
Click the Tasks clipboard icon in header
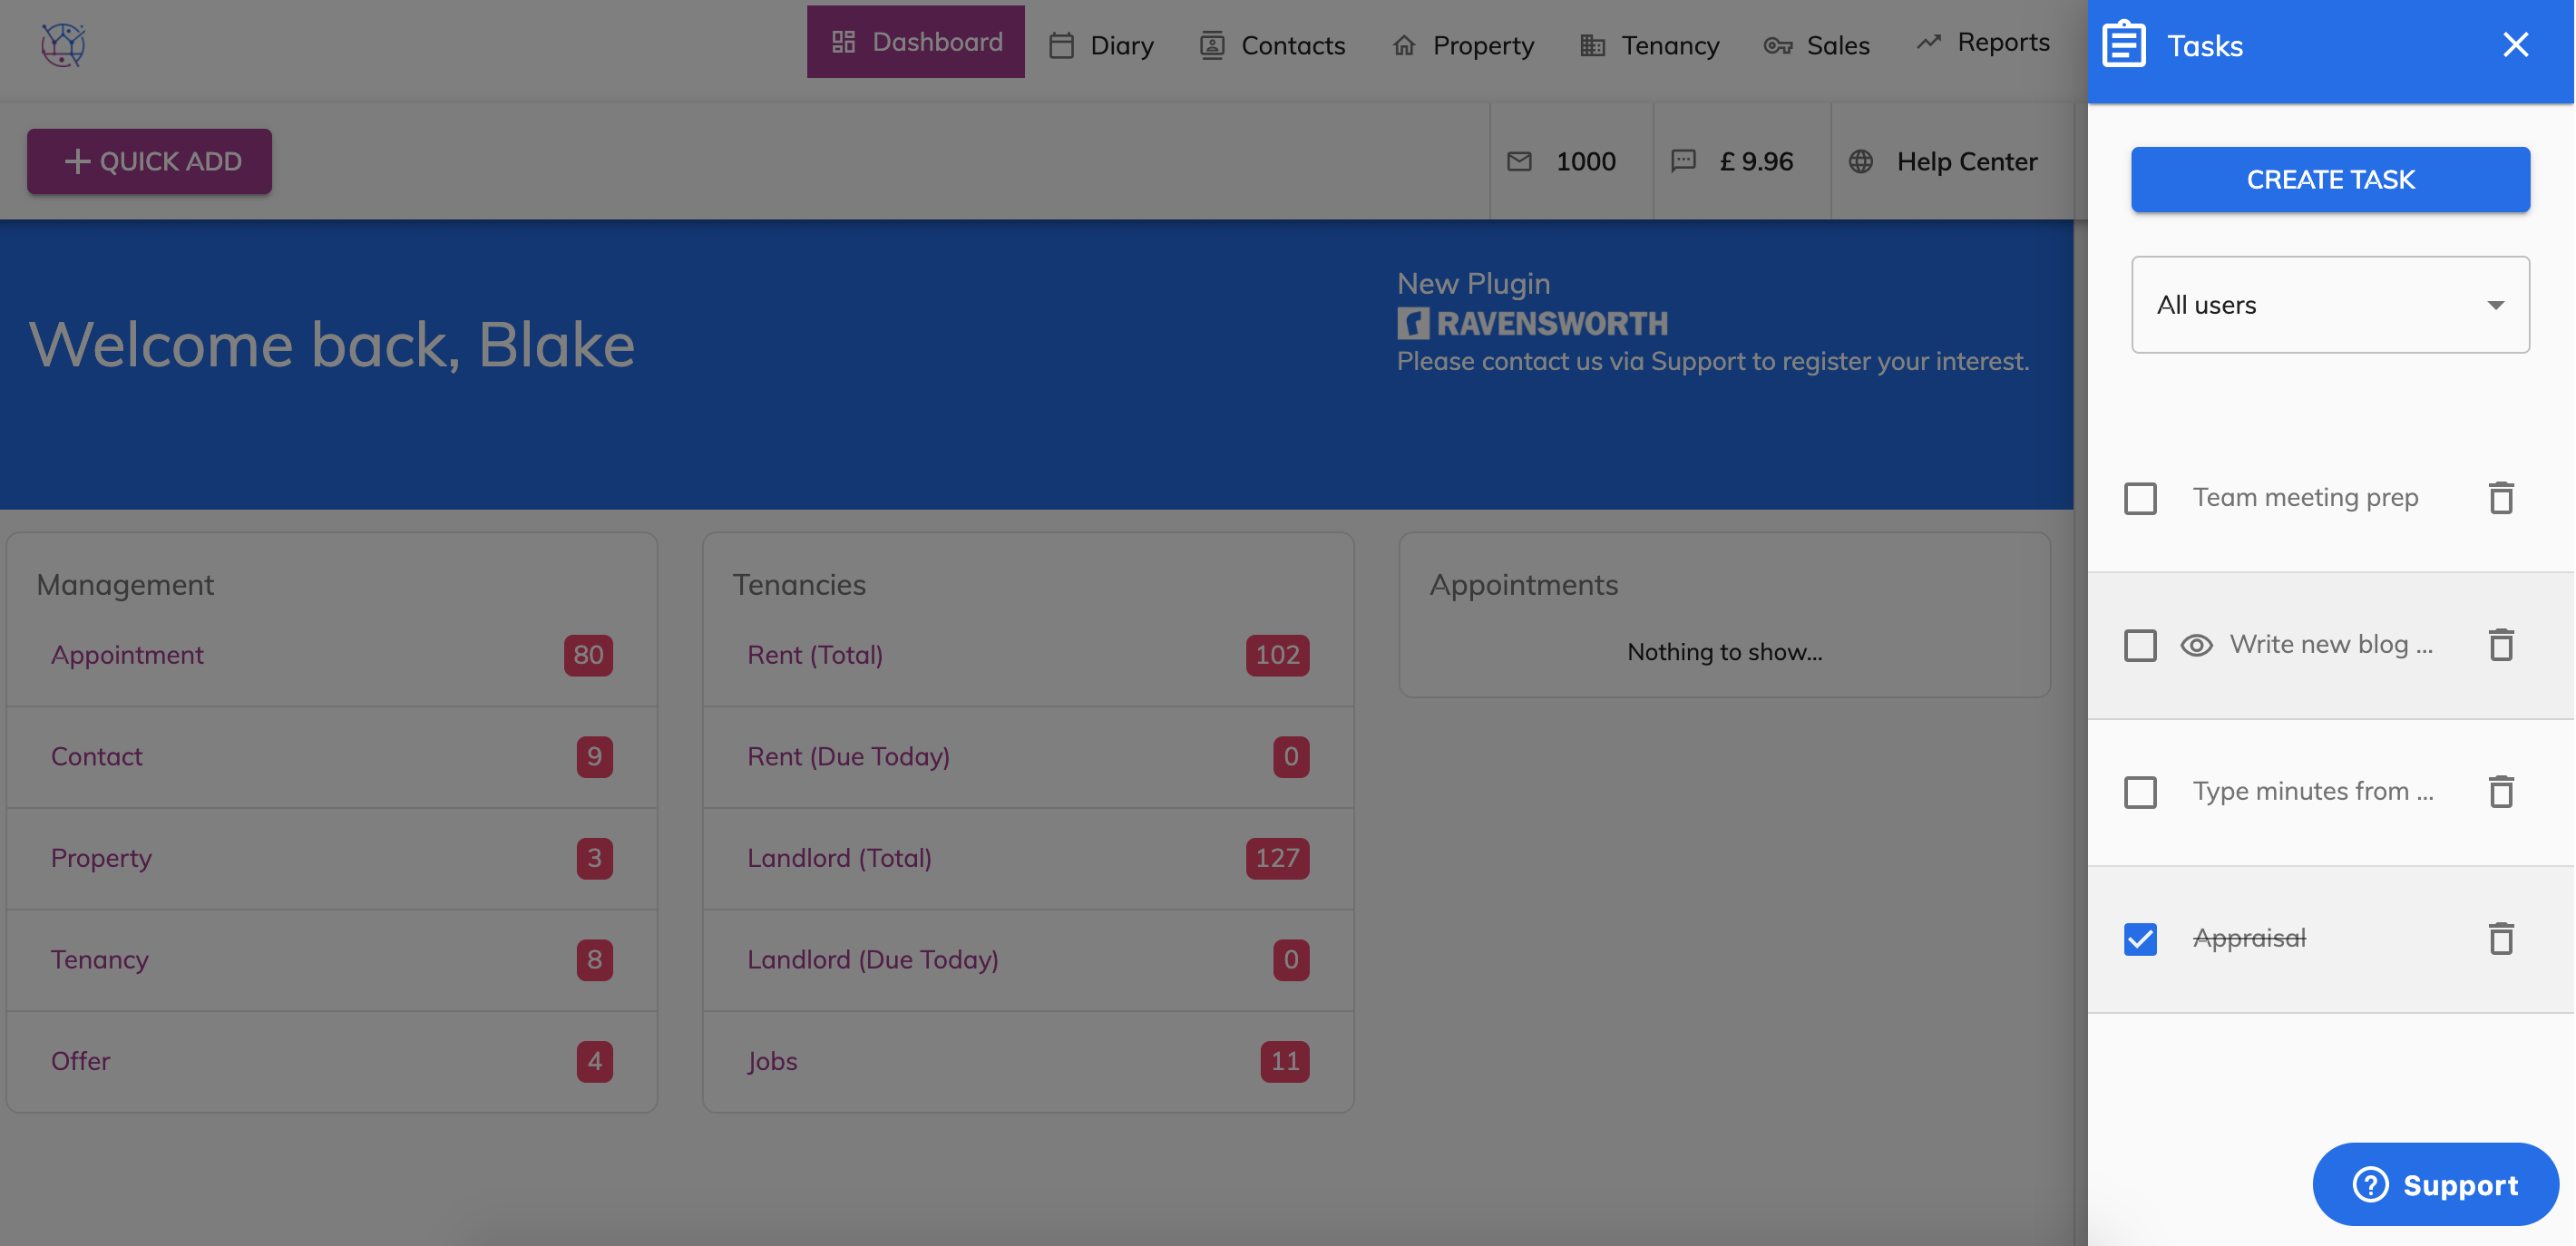(x=2124, y=45)
